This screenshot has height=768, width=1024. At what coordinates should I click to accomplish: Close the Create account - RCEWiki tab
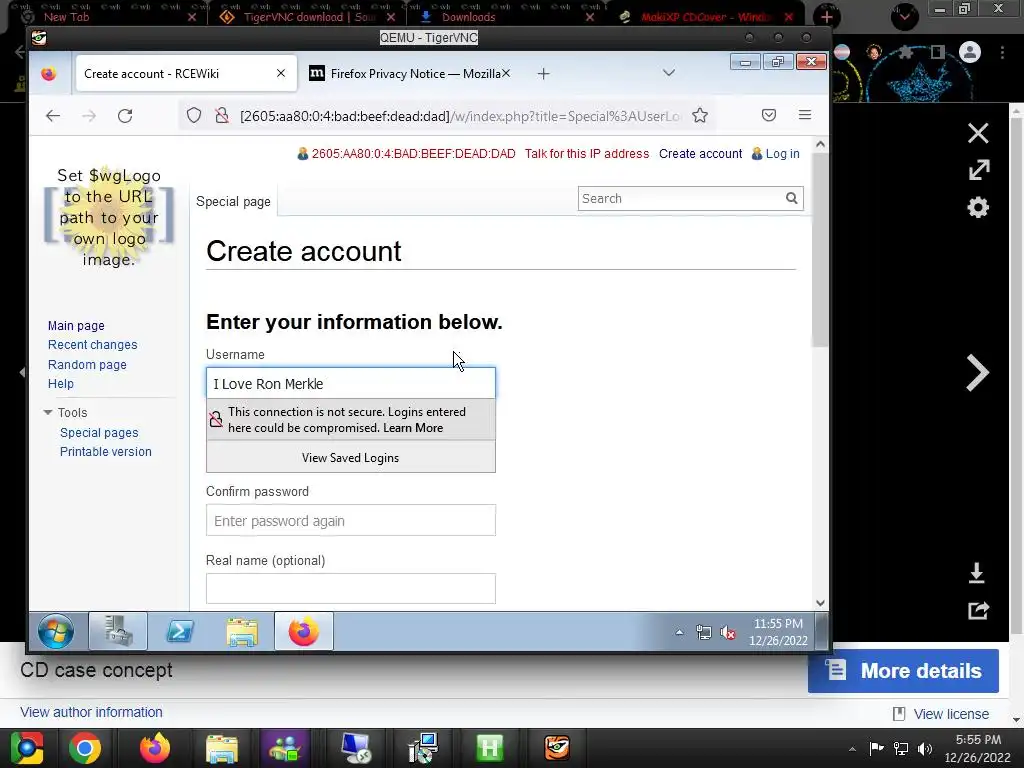[x=281, y=73]
